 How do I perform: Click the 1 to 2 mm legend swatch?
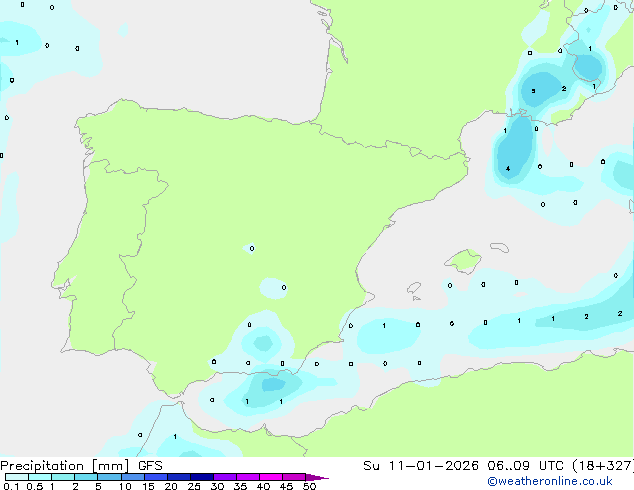click(x=63, y=477)
